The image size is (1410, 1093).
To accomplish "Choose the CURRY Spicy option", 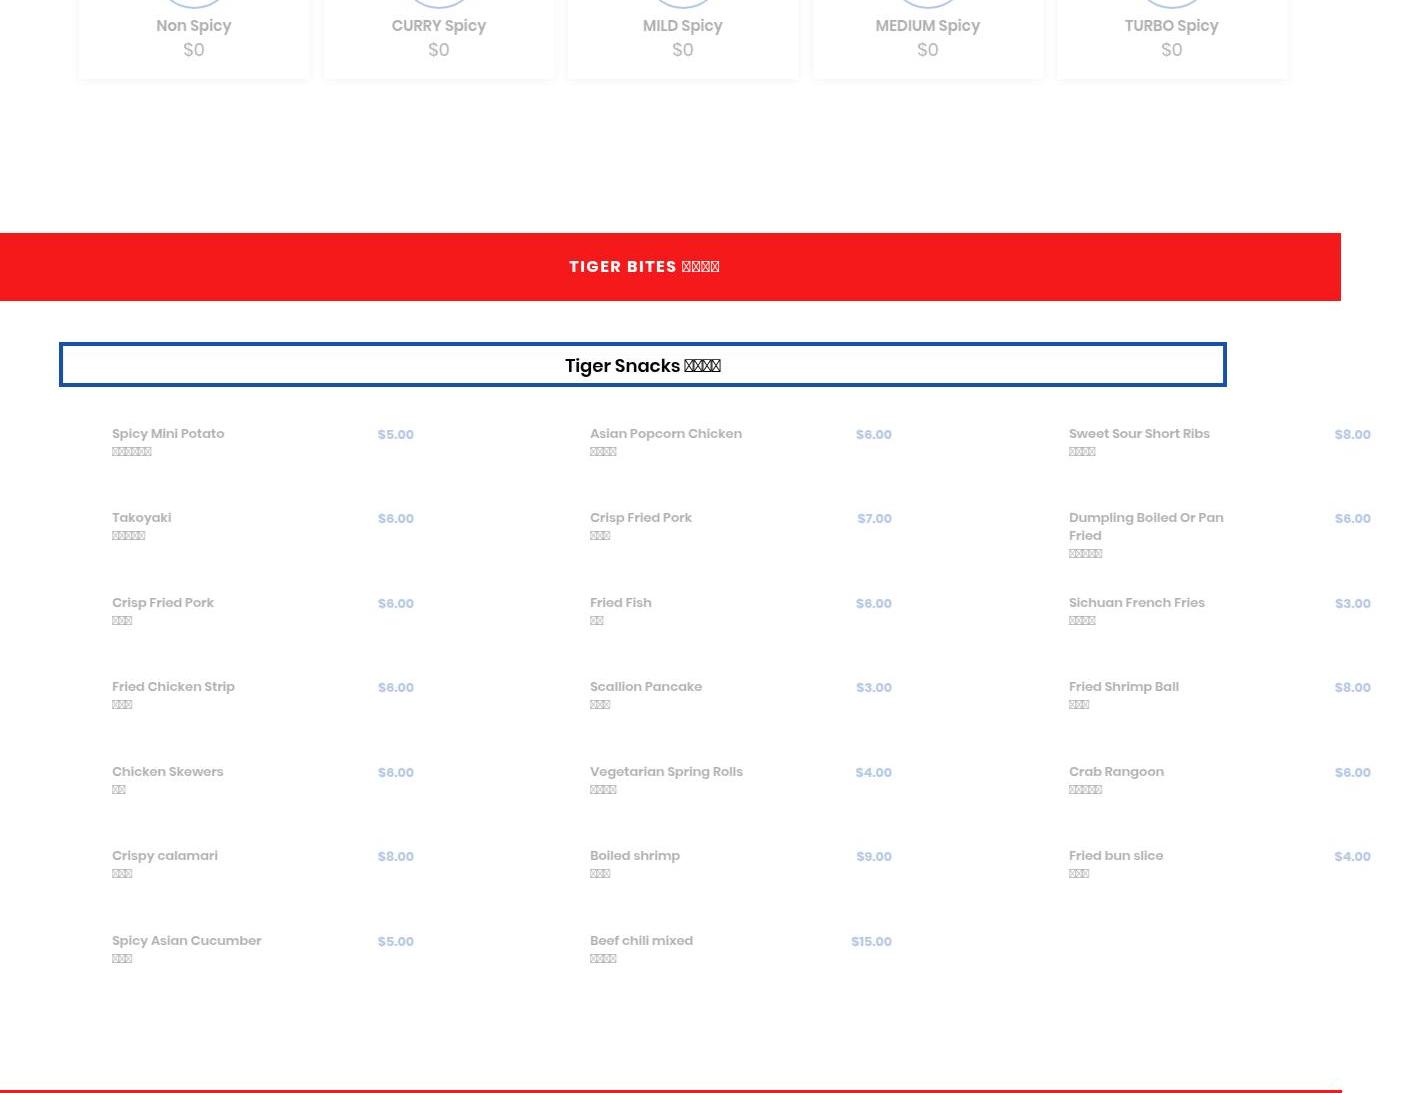I will click(x=438, y=36).
